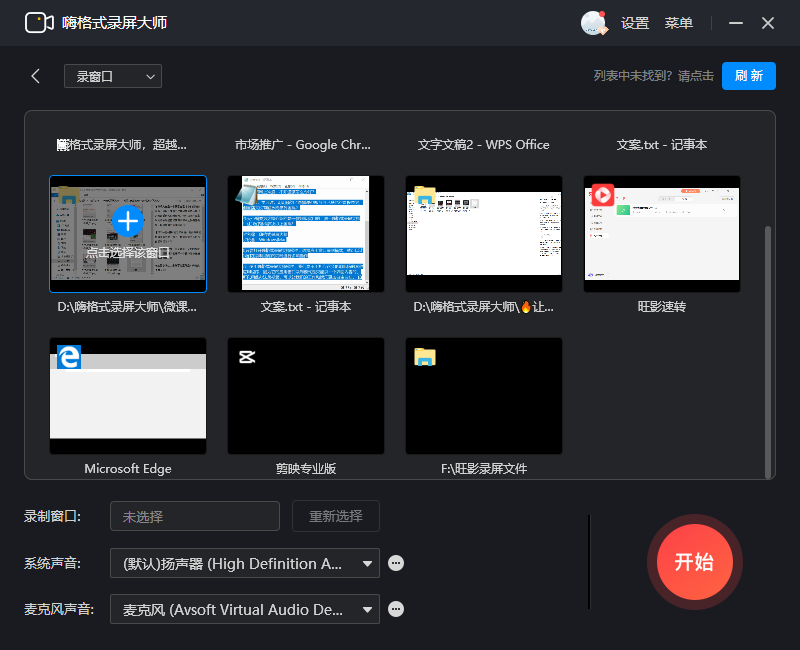Open the 菜单 menu

coord(679,22)
